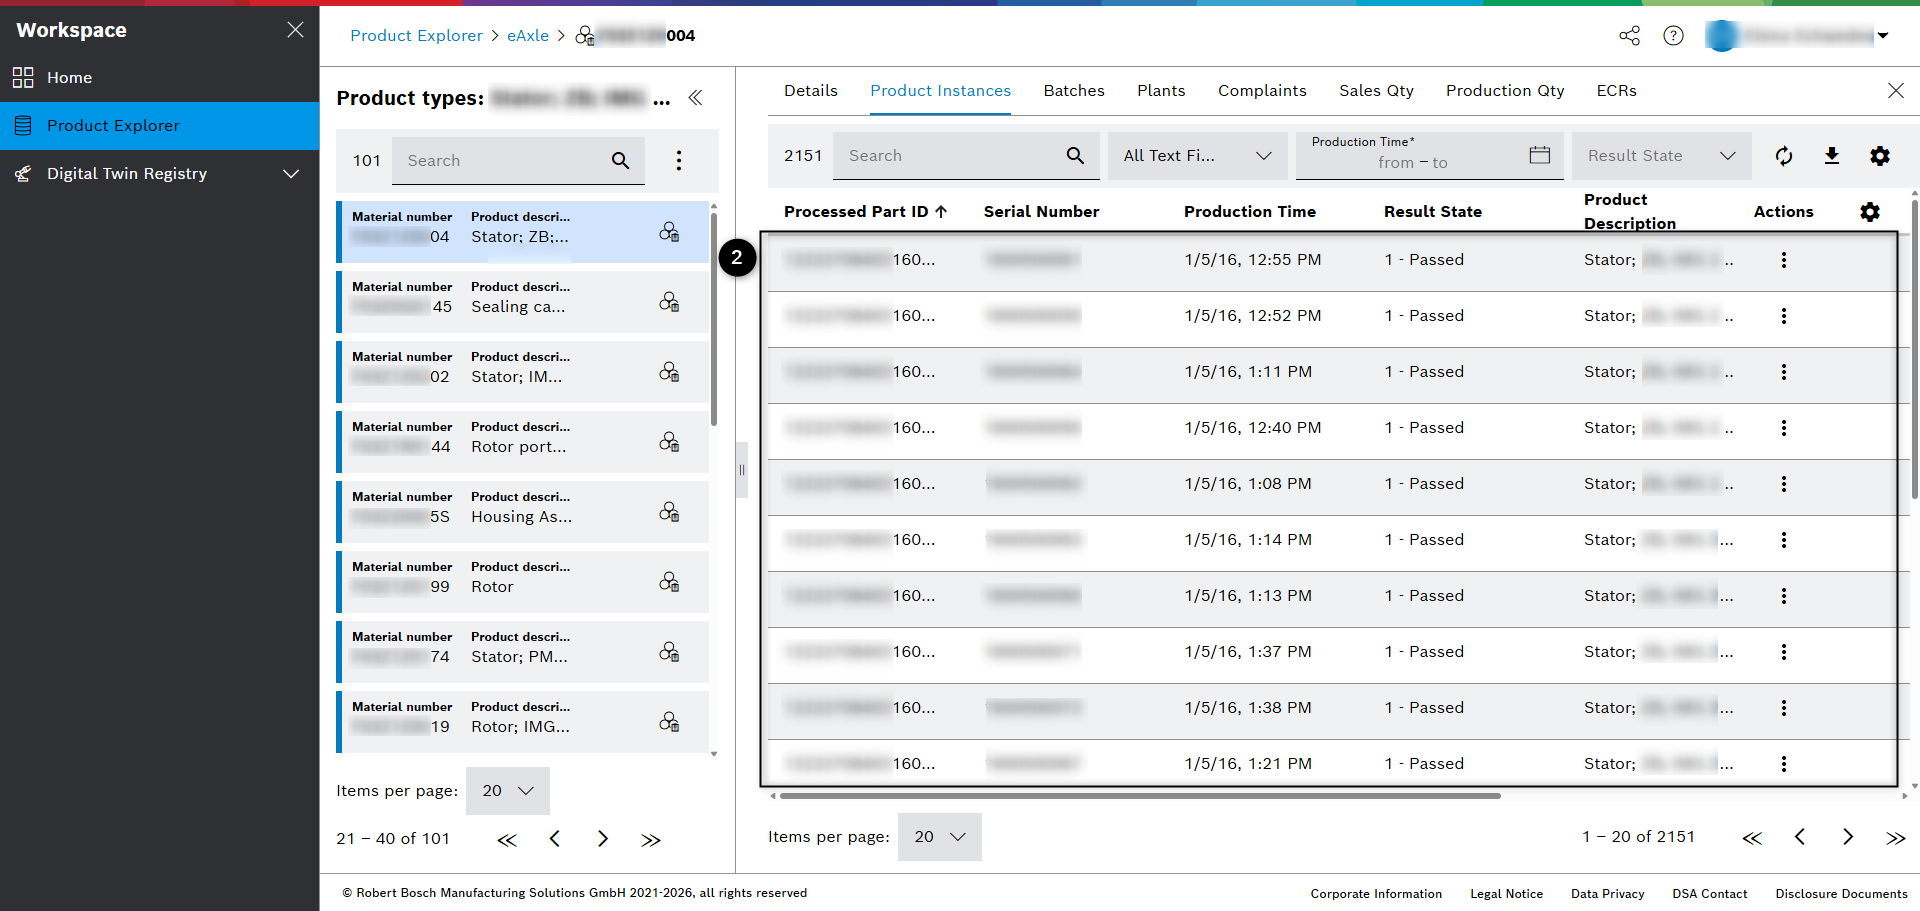Open product icon for Rotor port... row

pos(669,442)
